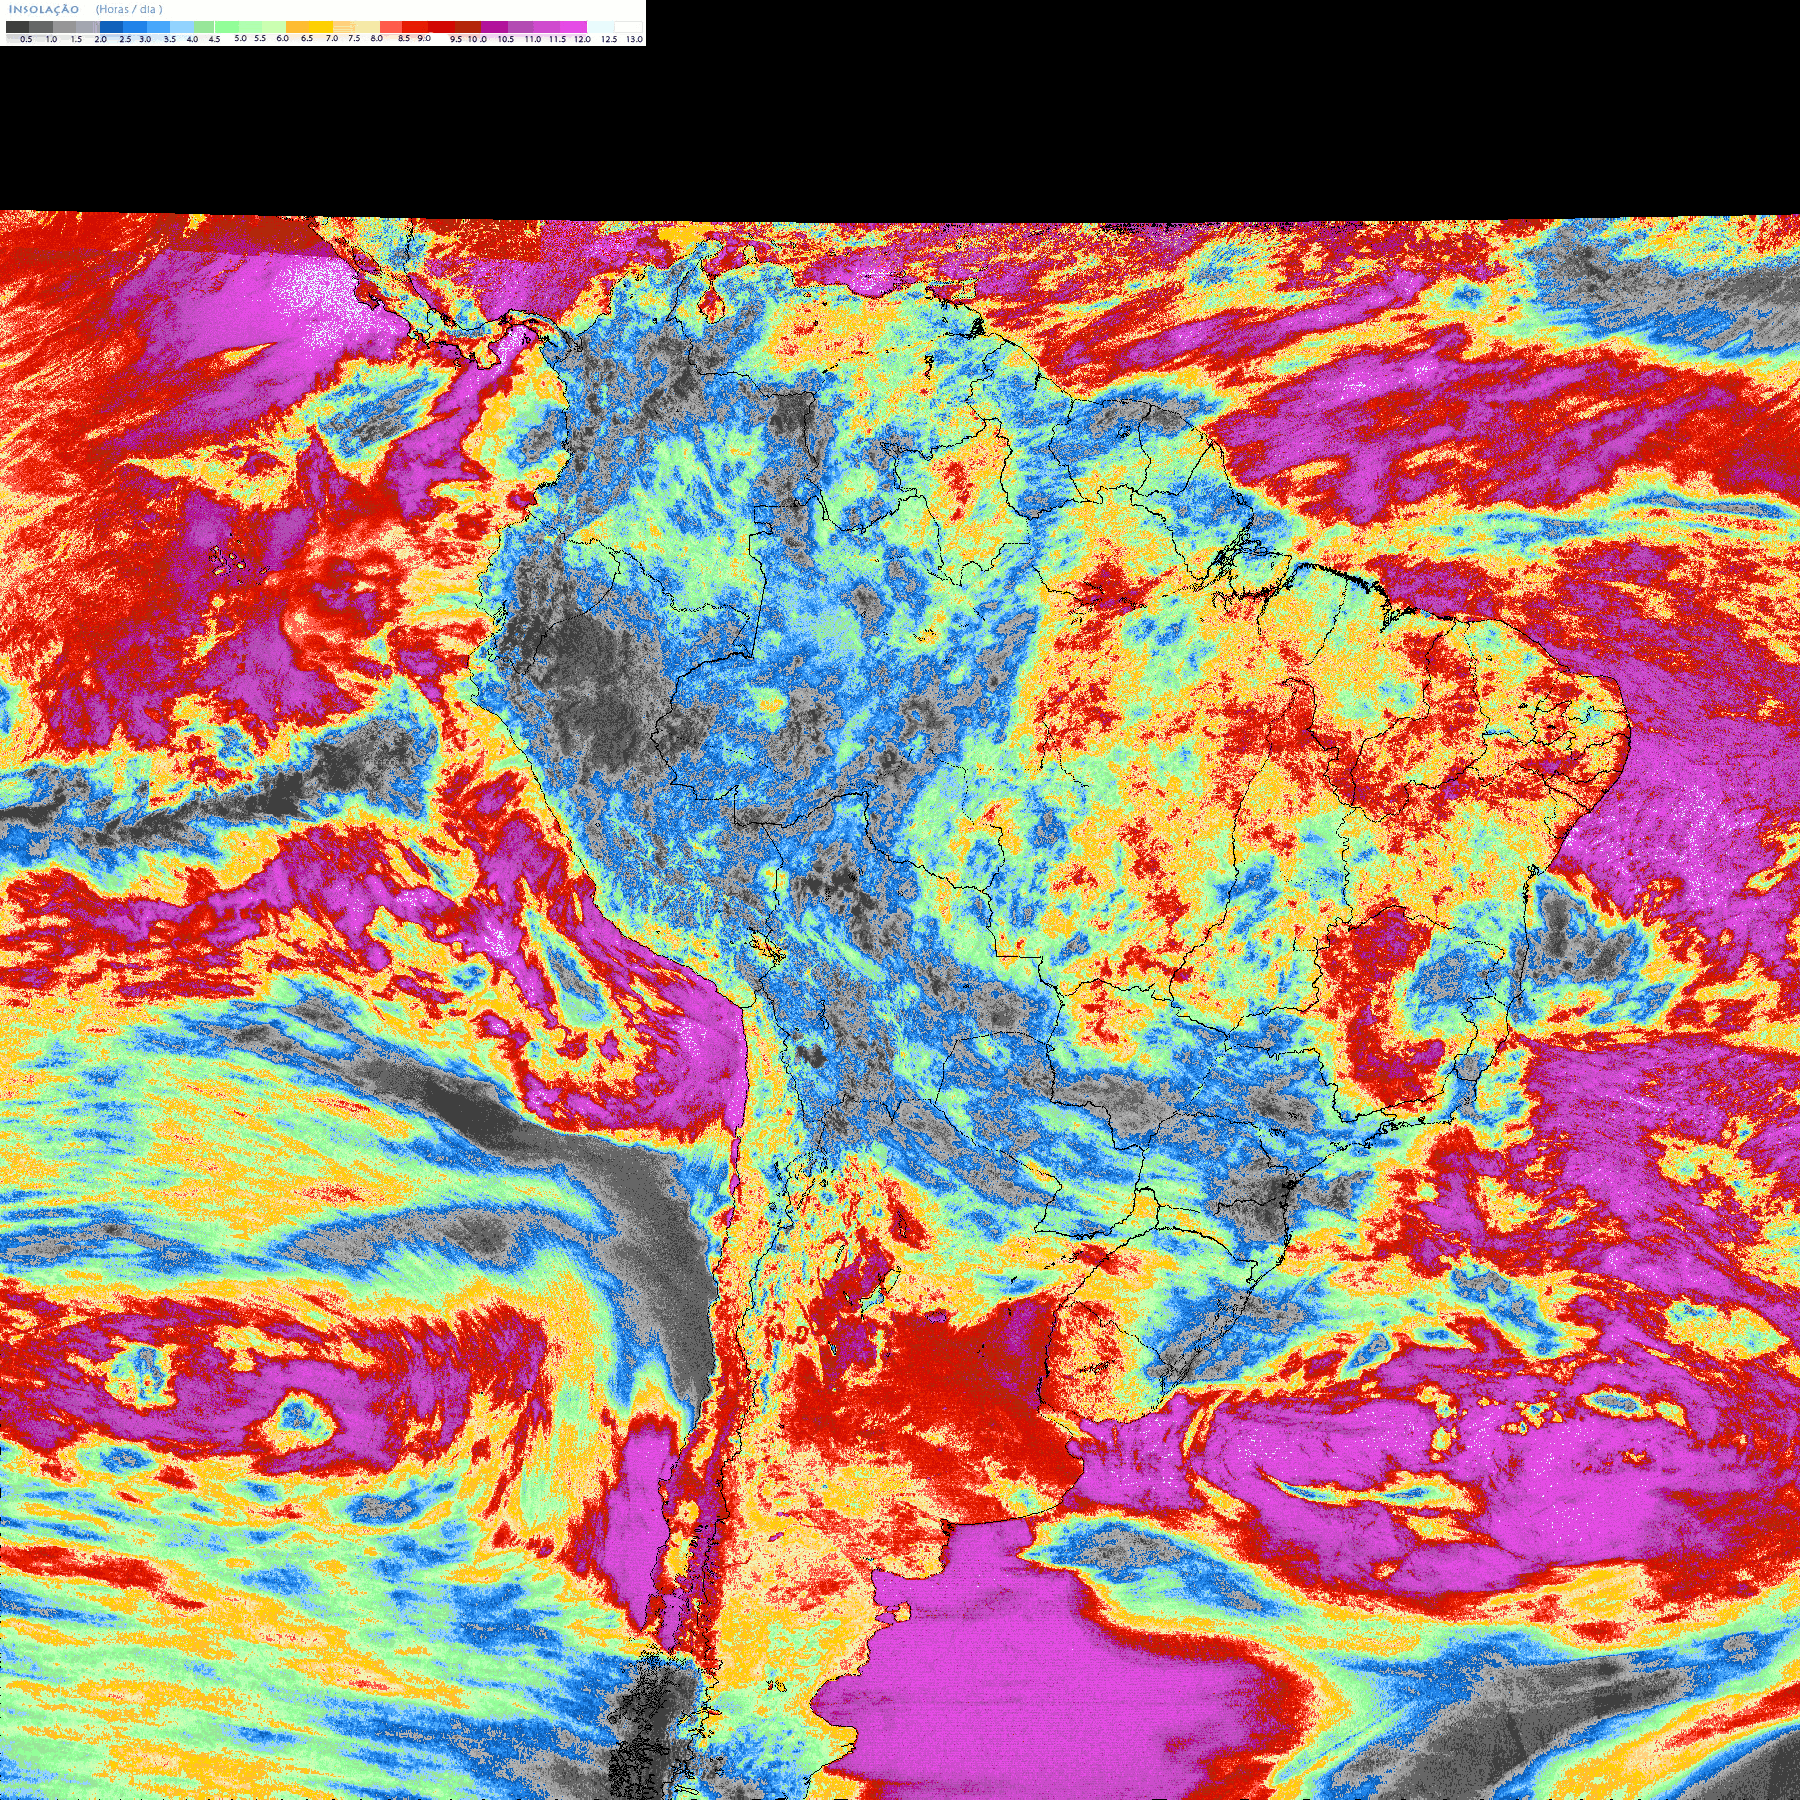The height and width of the screenshot is (1800, 1800).
Task: Select the 3.0 legend value
Action: (145, 39)
